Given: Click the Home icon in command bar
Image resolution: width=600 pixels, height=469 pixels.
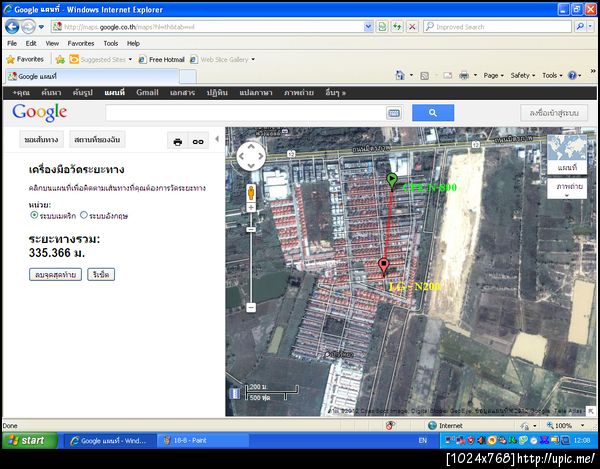Looking at the screenshot, I should pos(400,75).
